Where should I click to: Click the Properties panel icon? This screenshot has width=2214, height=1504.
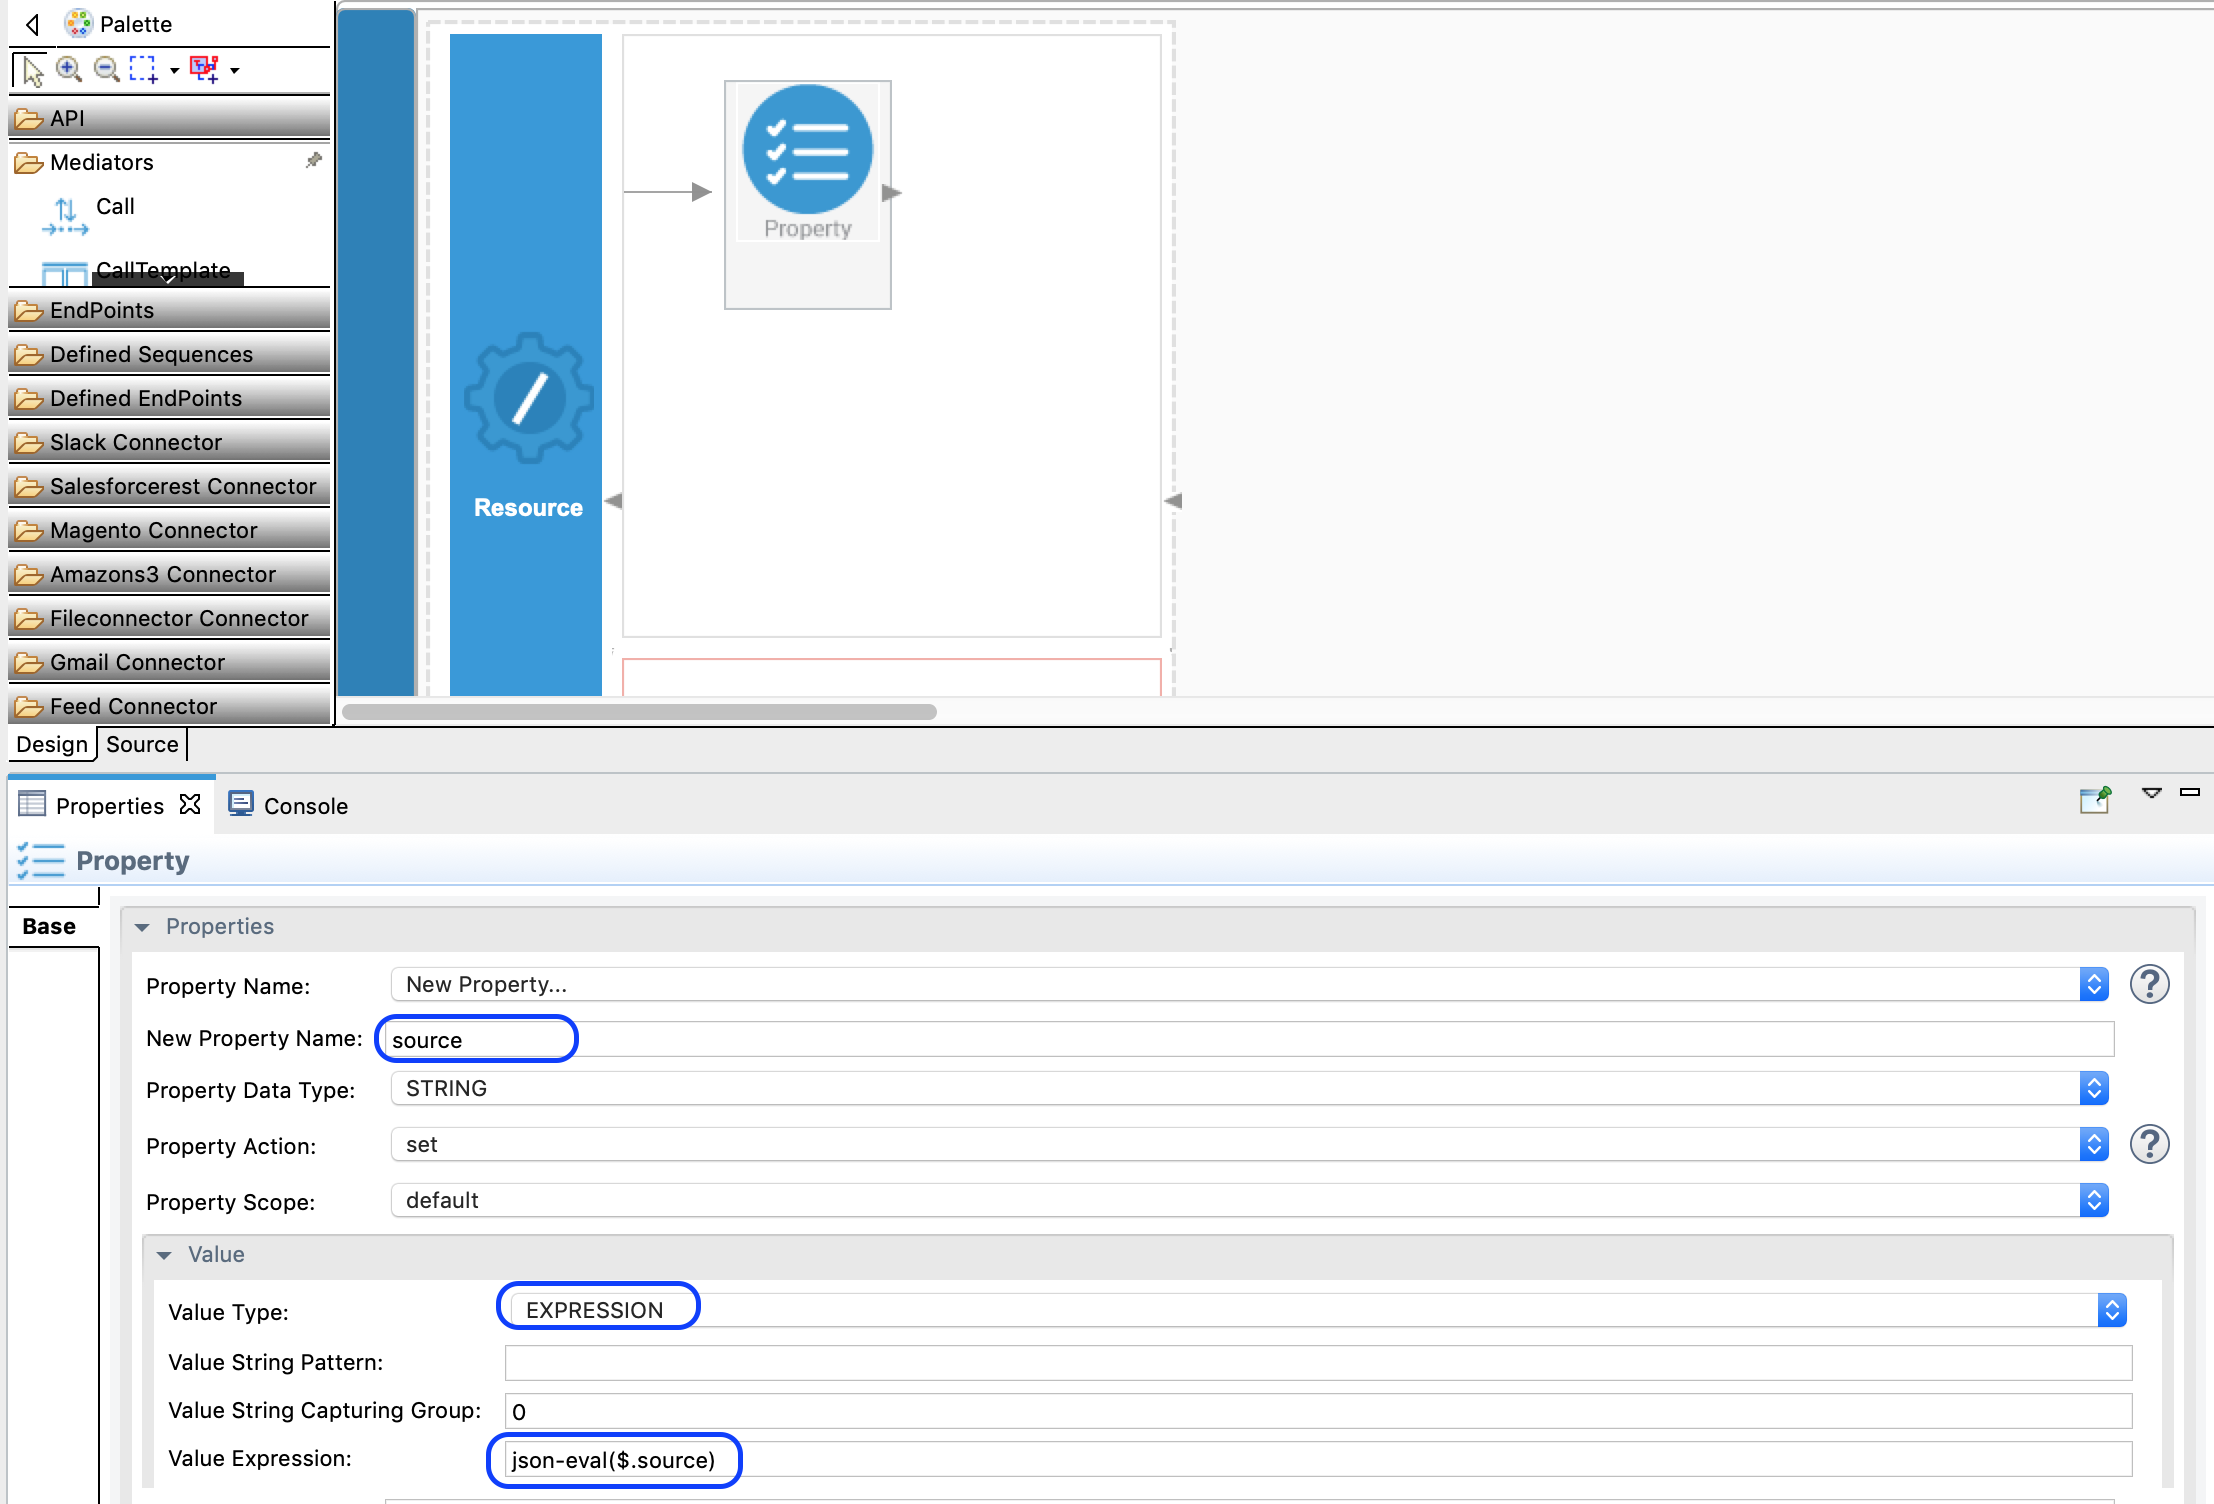click(34, 806)
